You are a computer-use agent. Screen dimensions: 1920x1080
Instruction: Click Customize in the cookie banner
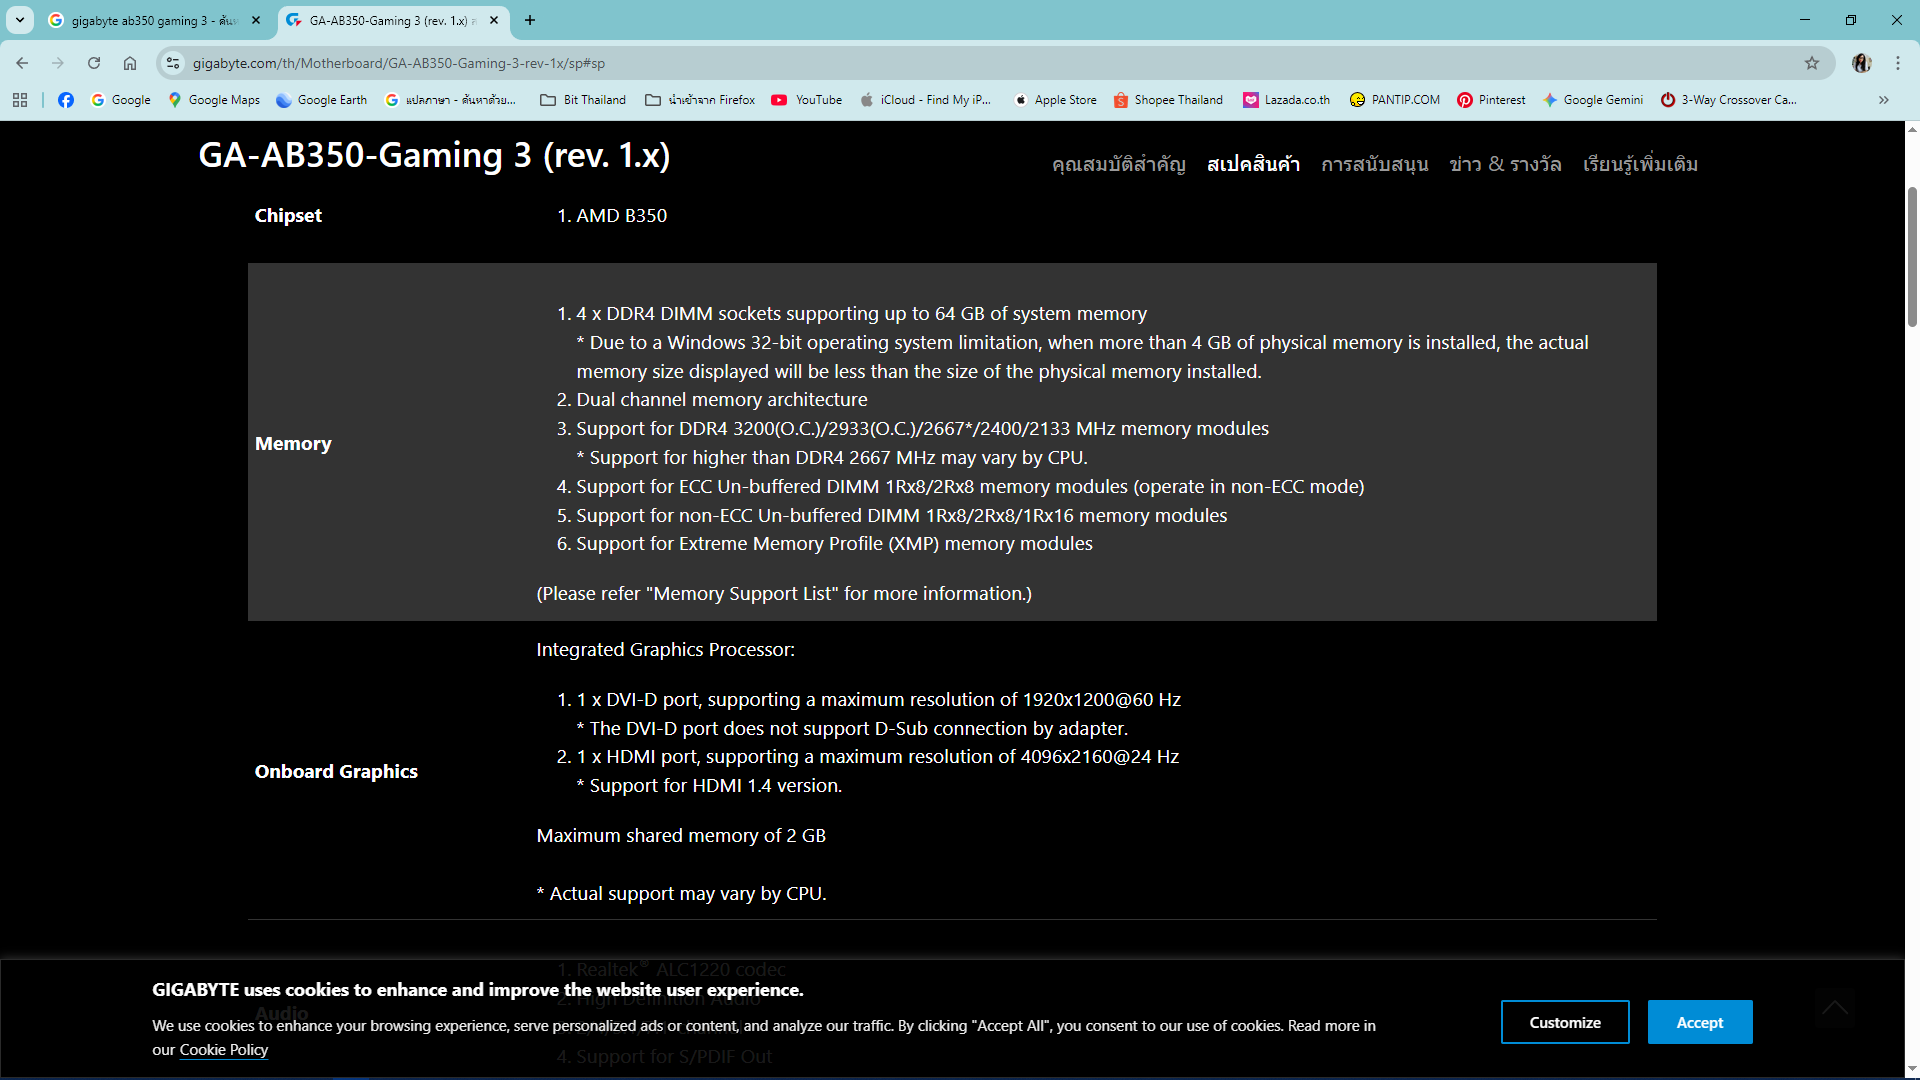[x=1565, y=1022]
